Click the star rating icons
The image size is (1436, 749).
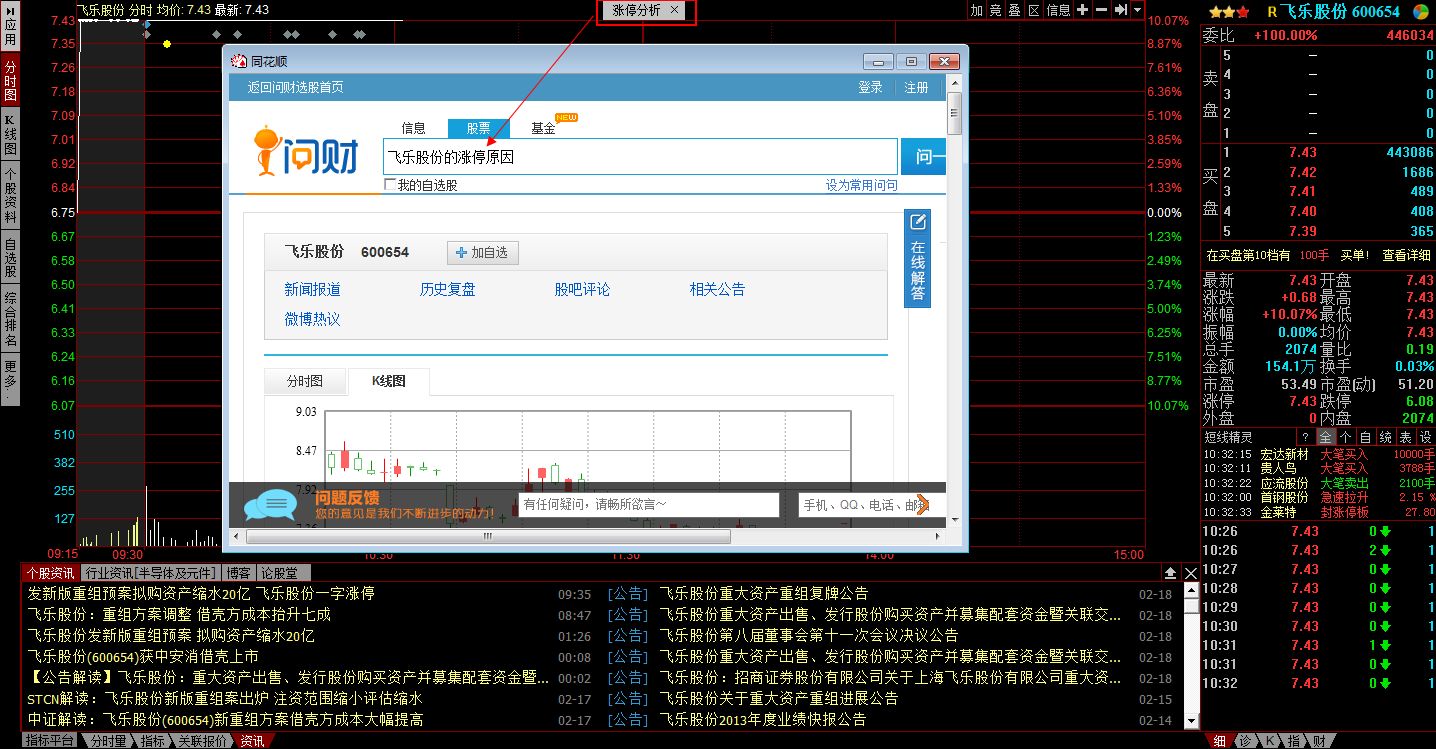click(1229, 11)
